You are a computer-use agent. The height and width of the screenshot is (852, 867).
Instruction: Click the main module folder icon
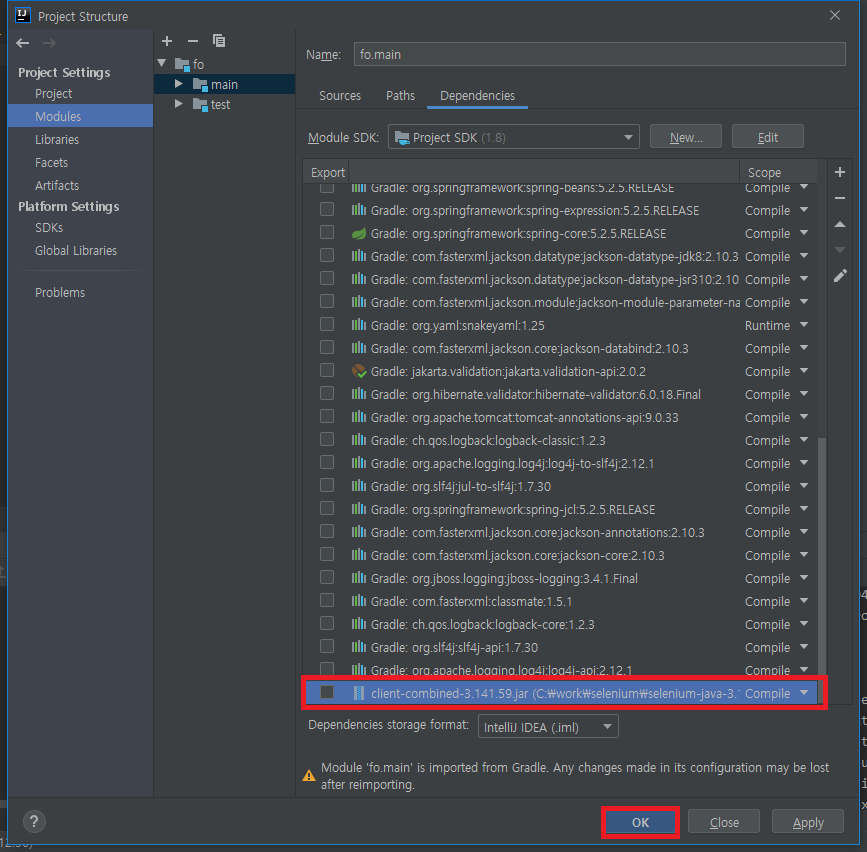(200, 85)
